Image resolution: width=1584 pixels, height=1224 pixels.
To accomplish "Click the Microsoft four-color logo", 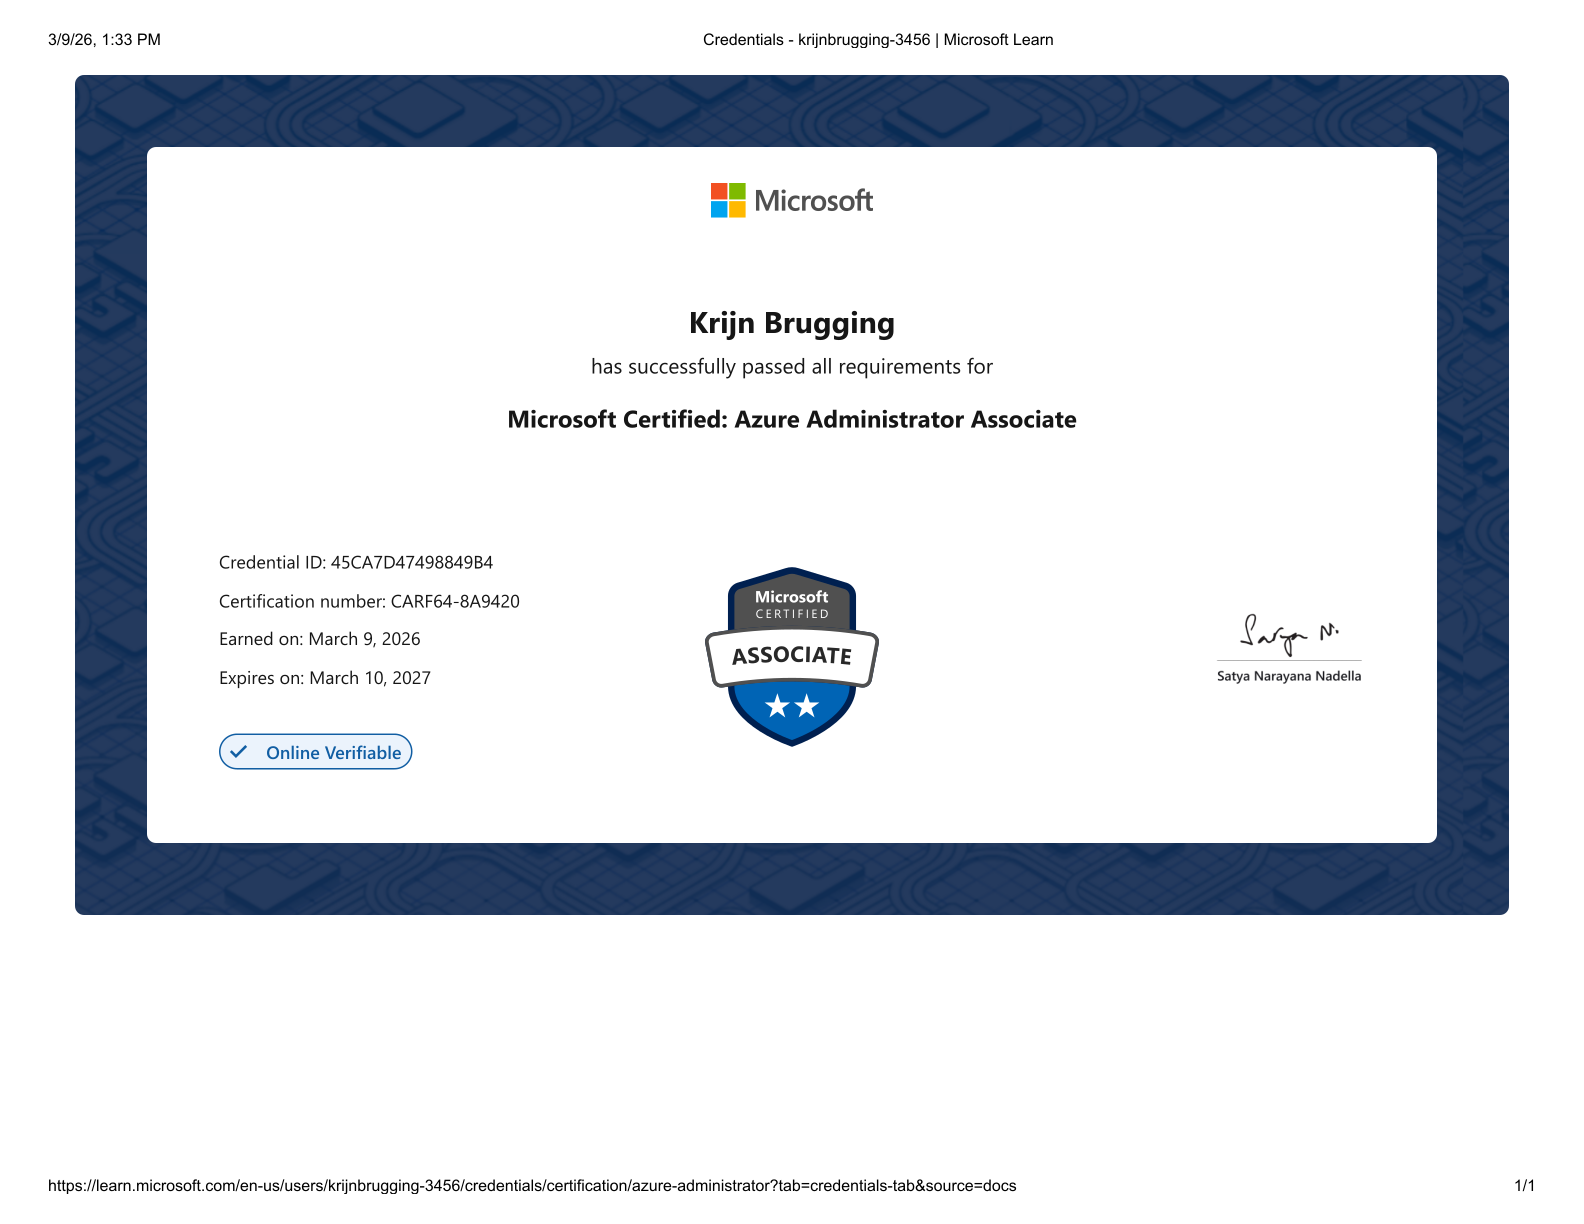I will (728, 200).
